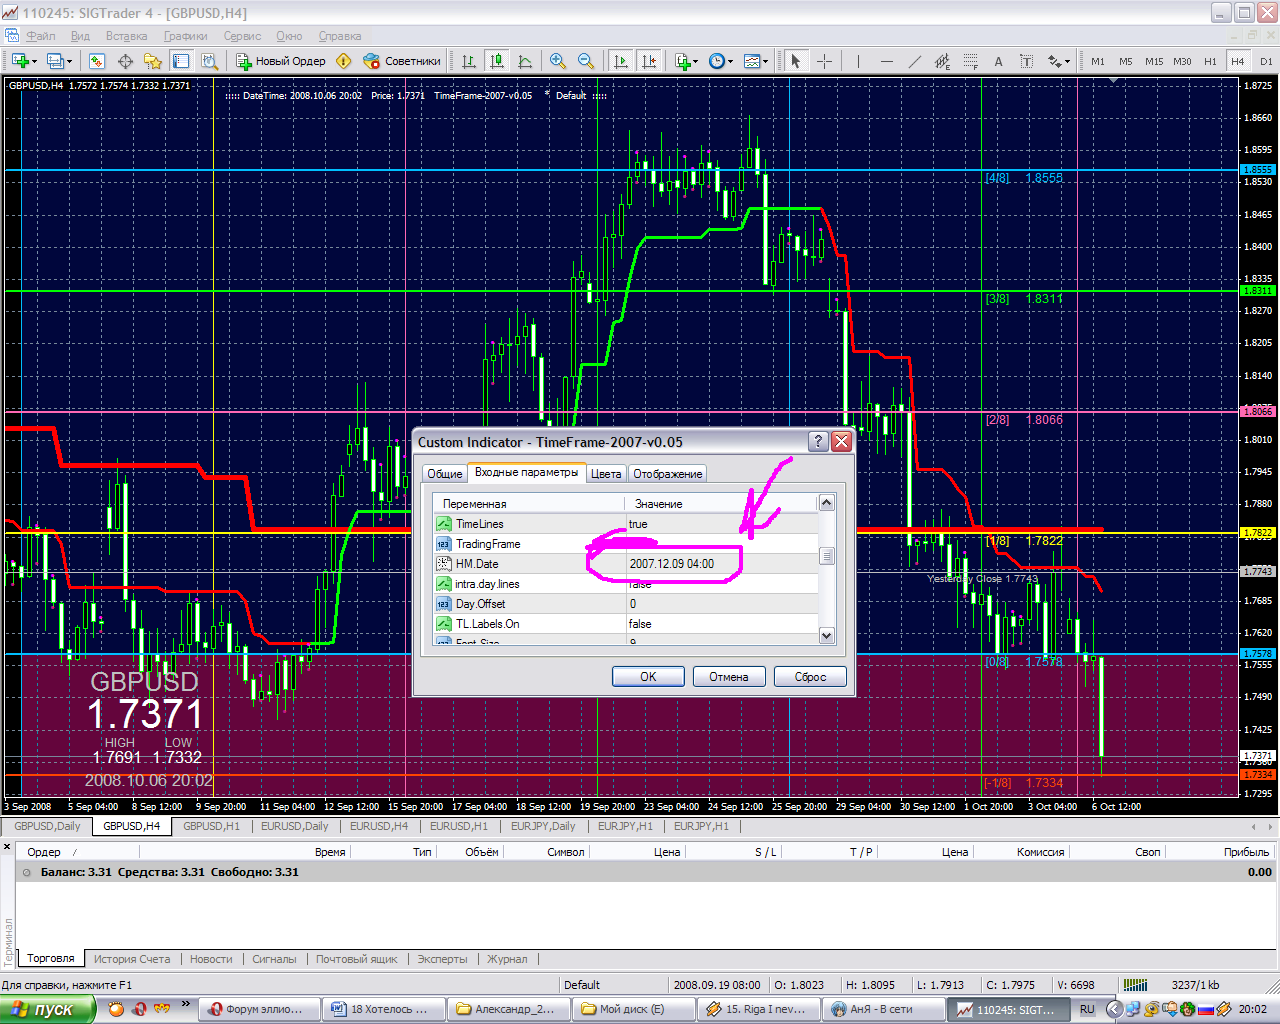This screenshot has height=1024, width=1280.
Task: Open the Графики menu
Action: [186, 36]
